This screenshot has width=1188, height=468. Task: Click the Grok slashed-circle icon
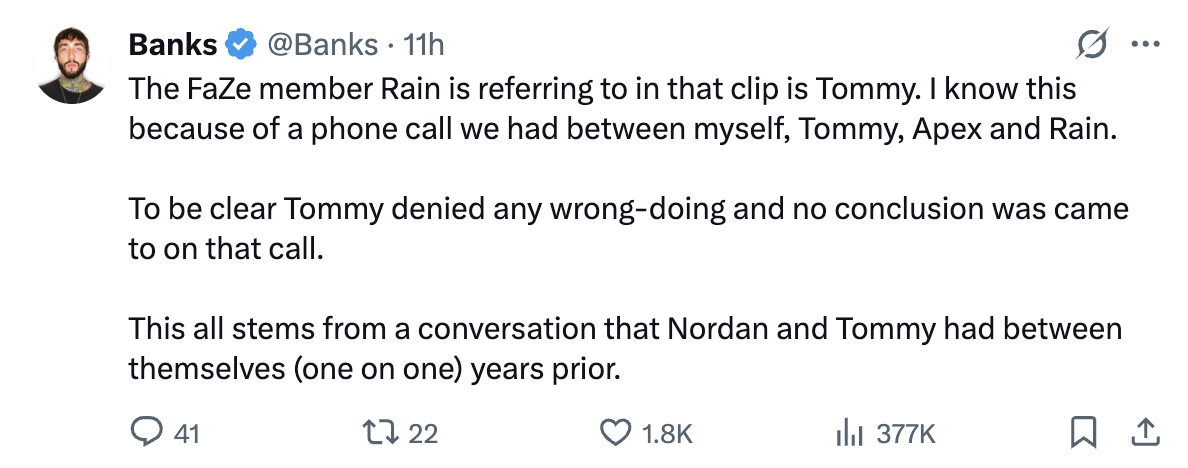(1092, 45)
